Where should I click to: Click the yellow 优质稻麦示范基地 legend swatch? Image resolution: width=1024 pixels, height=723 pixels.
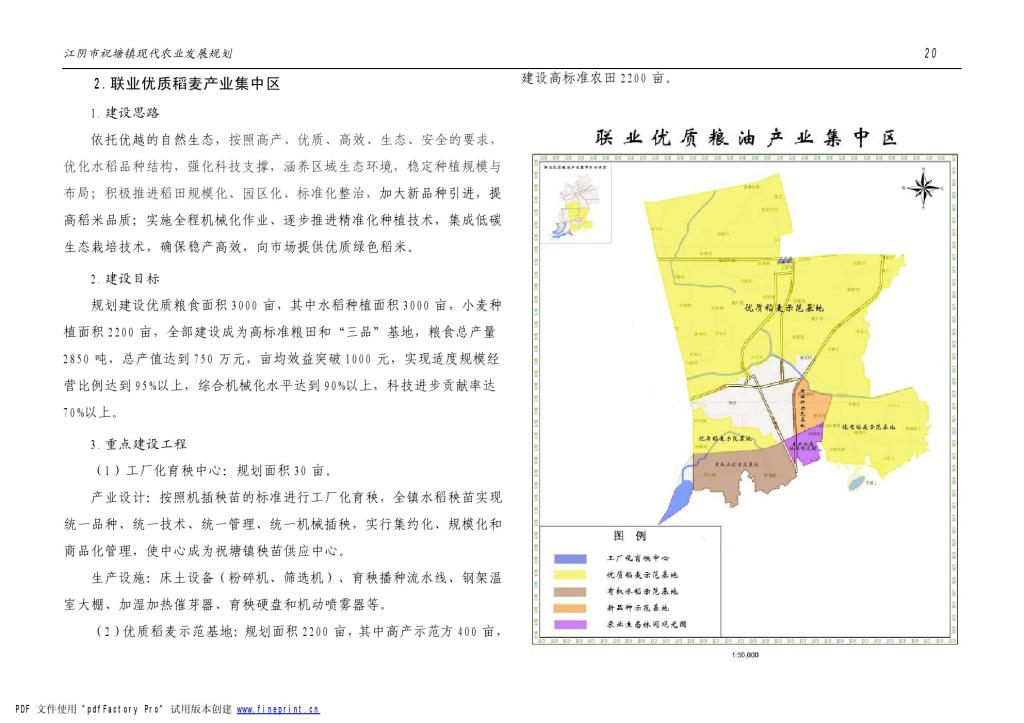(570, 575)
